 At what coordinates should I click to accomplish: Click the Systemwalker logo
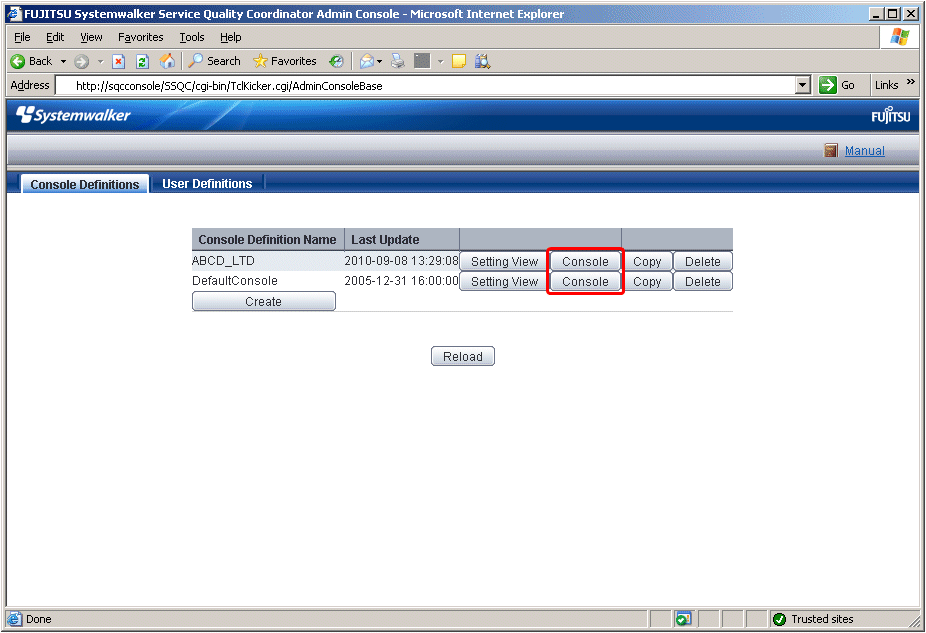point(73,115)
